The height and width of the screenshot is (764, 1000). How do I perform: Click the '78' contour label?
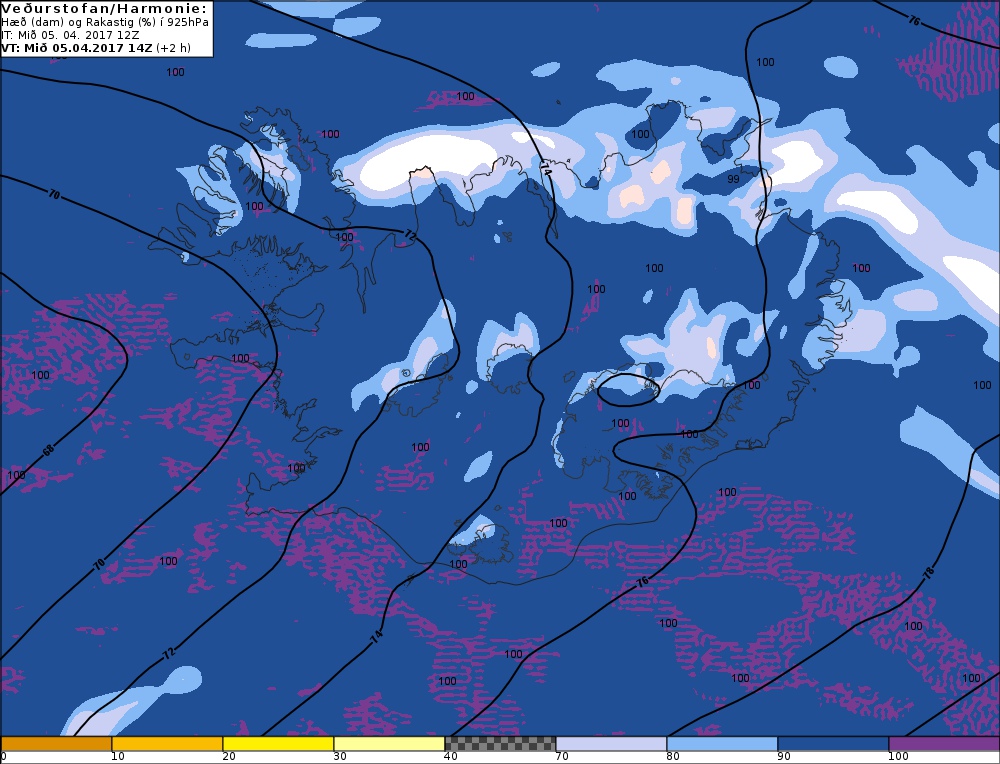click(x=929, y=572)
